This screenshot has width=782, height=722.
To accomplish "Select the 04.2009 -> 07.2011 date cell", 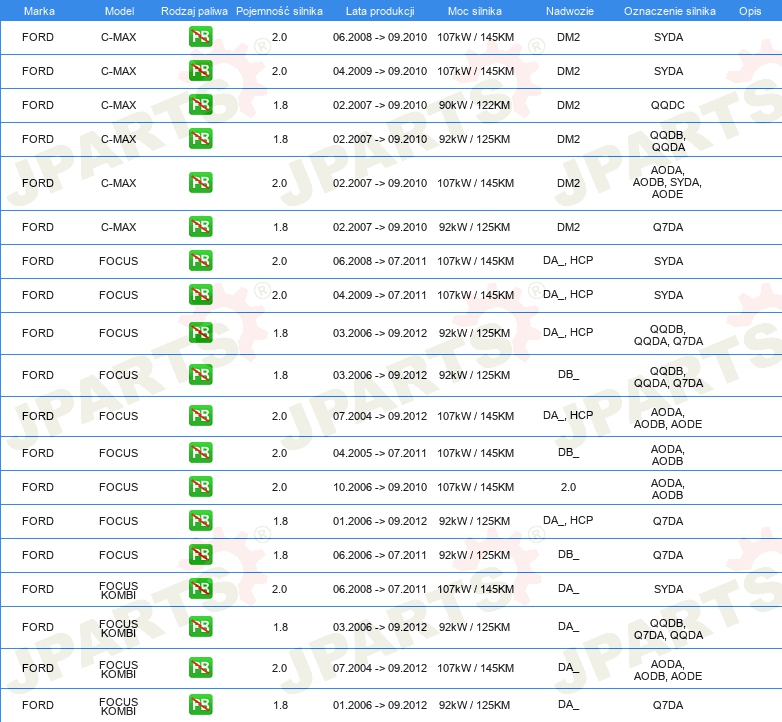I will [x=380, y=295].
